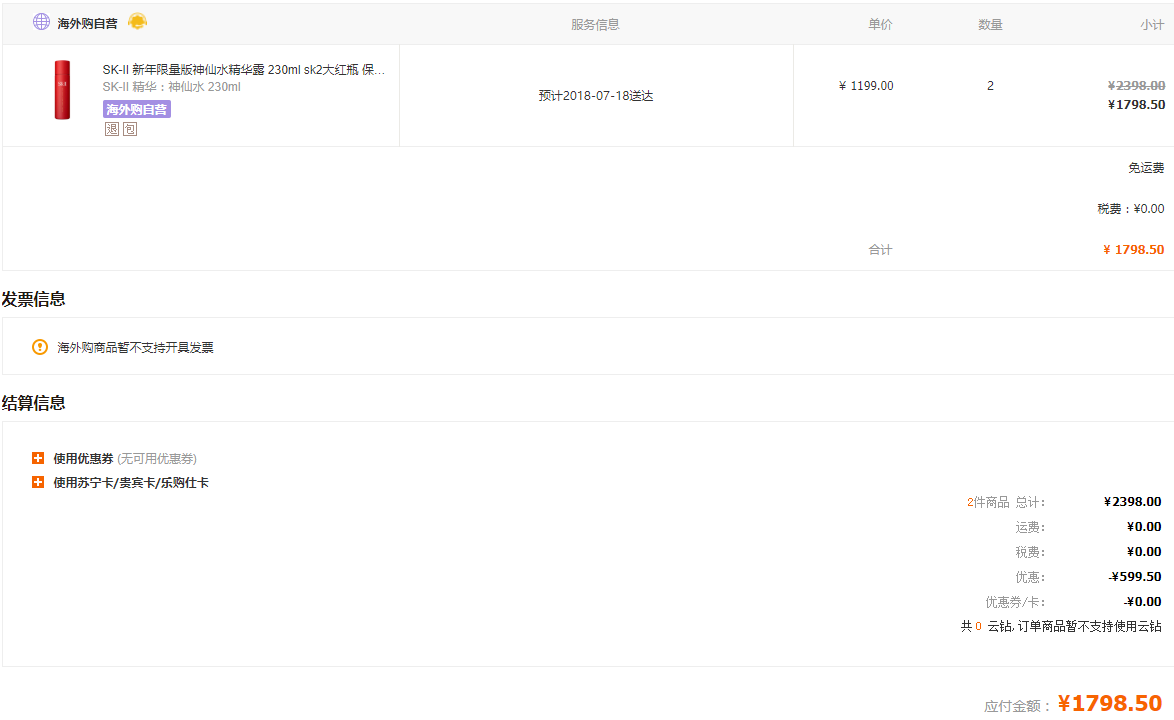This screenshot has height=720, width=1174.
Task: Click the orange ¥ 1798.50 beside 合计
Action: (x=1134, y=250)
